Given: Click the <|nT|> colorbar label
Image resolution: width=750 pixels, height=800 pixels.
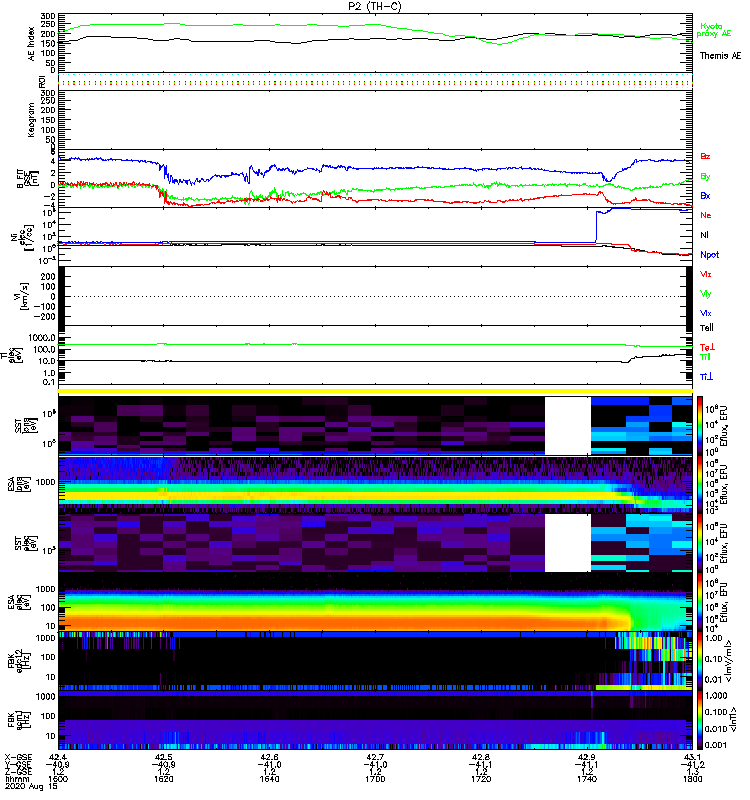Looking at the screenshot, I should point(733,719).
